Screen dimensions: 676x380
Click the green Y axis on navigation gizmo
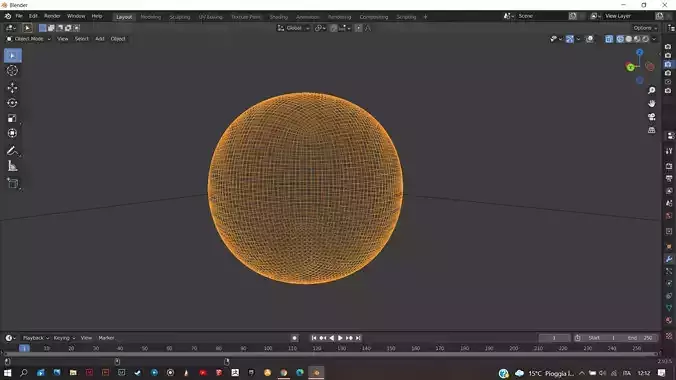pos(630,67)
